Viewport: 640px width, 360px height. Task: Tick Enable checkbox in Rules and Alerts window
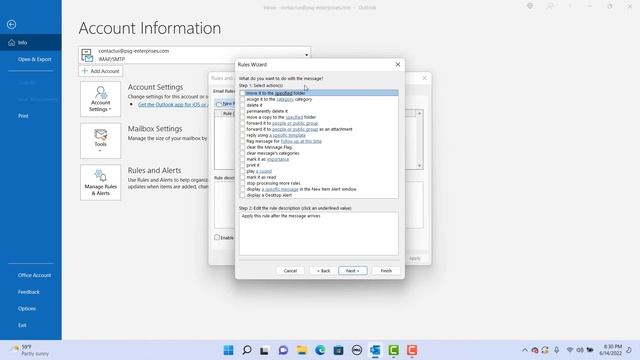(x=217, y=237)
